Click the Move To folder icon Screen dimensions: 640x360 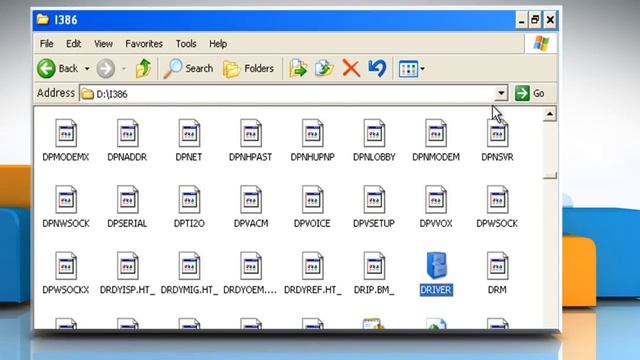298,68
